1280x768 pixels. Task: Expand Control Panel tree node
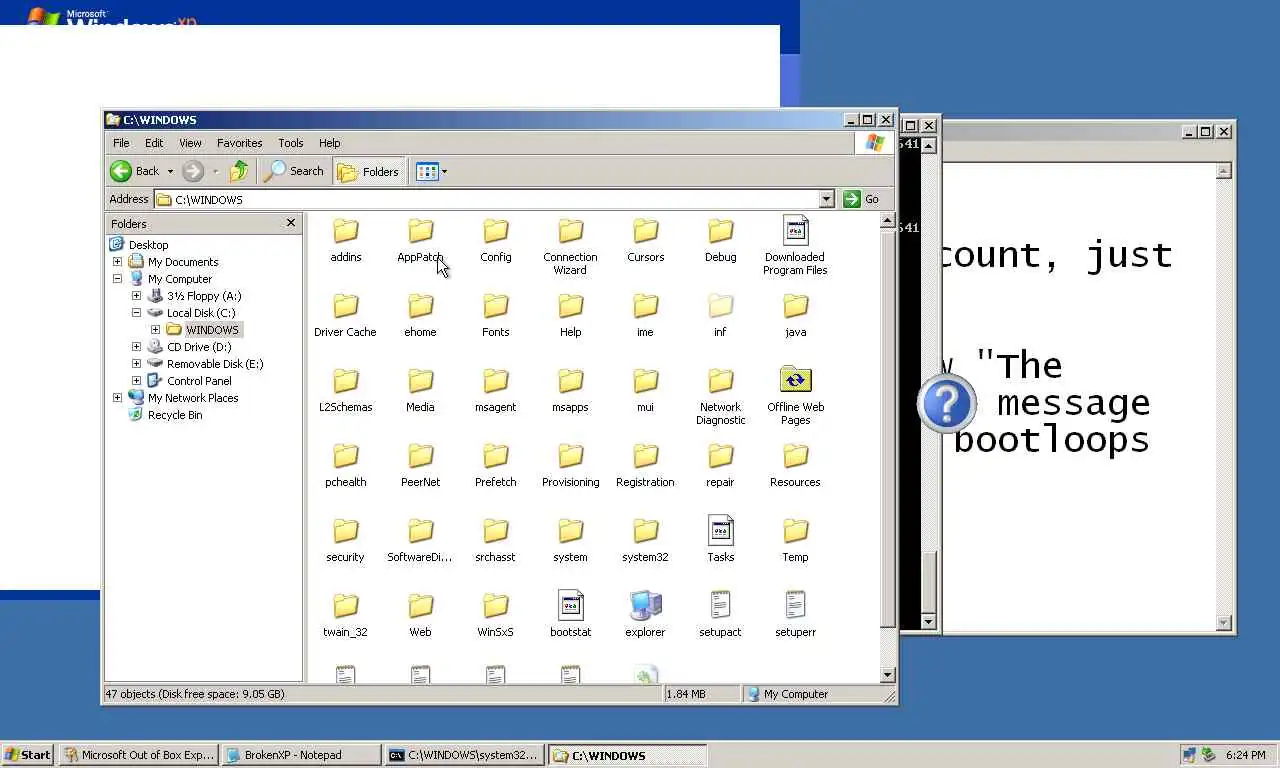(x=136, y=381)
